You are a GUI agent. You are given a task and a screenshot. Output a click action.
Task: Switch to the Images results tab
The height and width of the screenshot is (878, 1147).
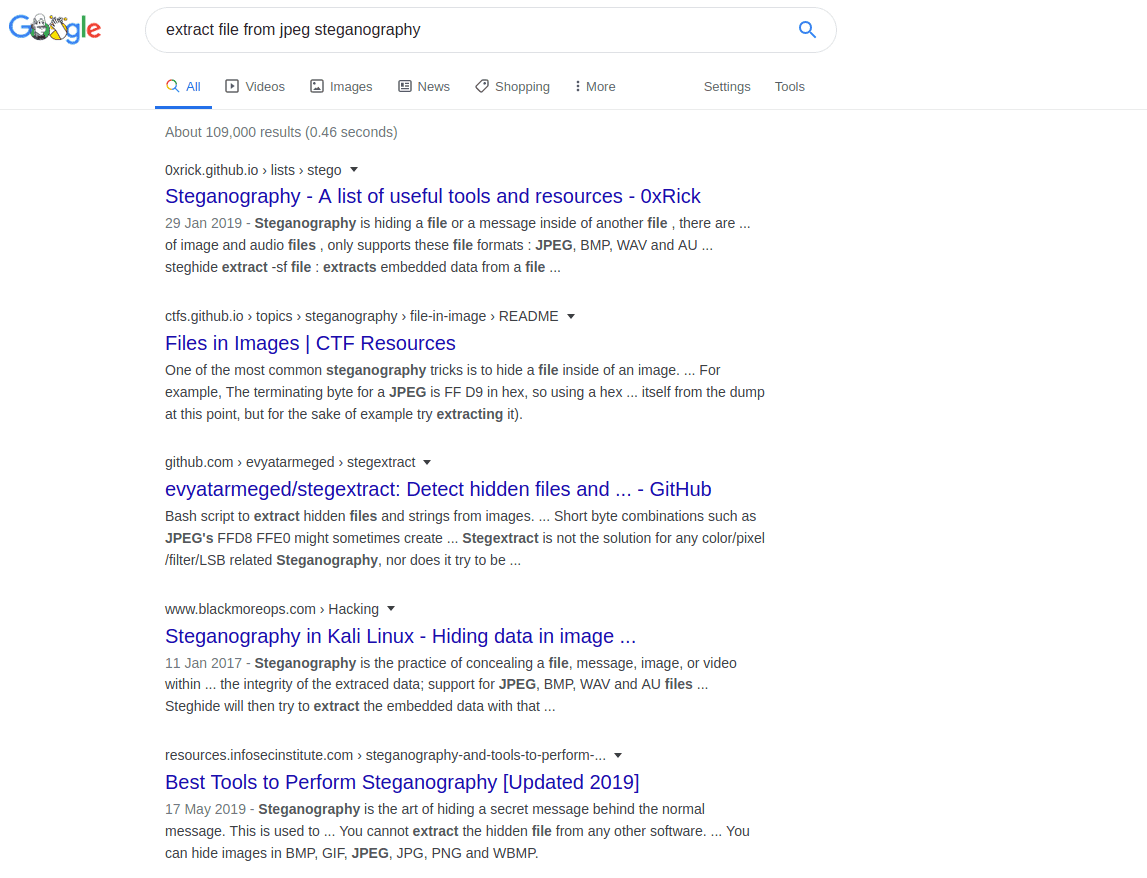point(341,87)
